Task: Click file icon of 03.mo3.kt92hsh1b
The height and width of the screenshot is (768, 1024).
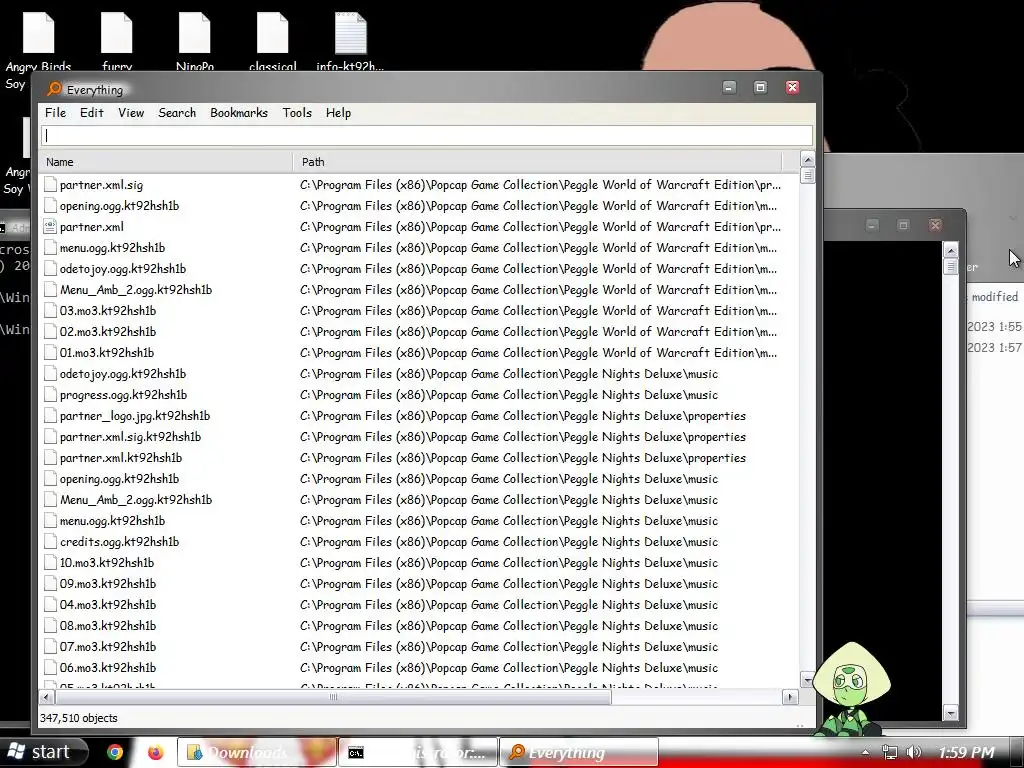Action: tap(50, 311)
